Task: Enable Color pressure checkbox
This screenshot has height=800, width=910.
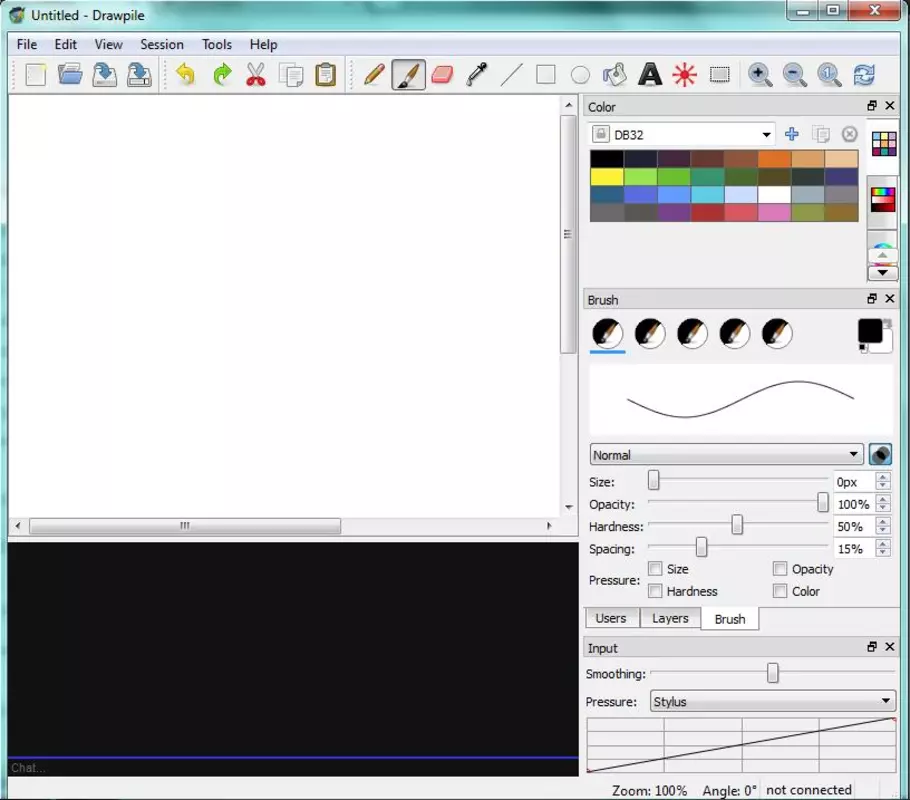Action: coord(780,591)
